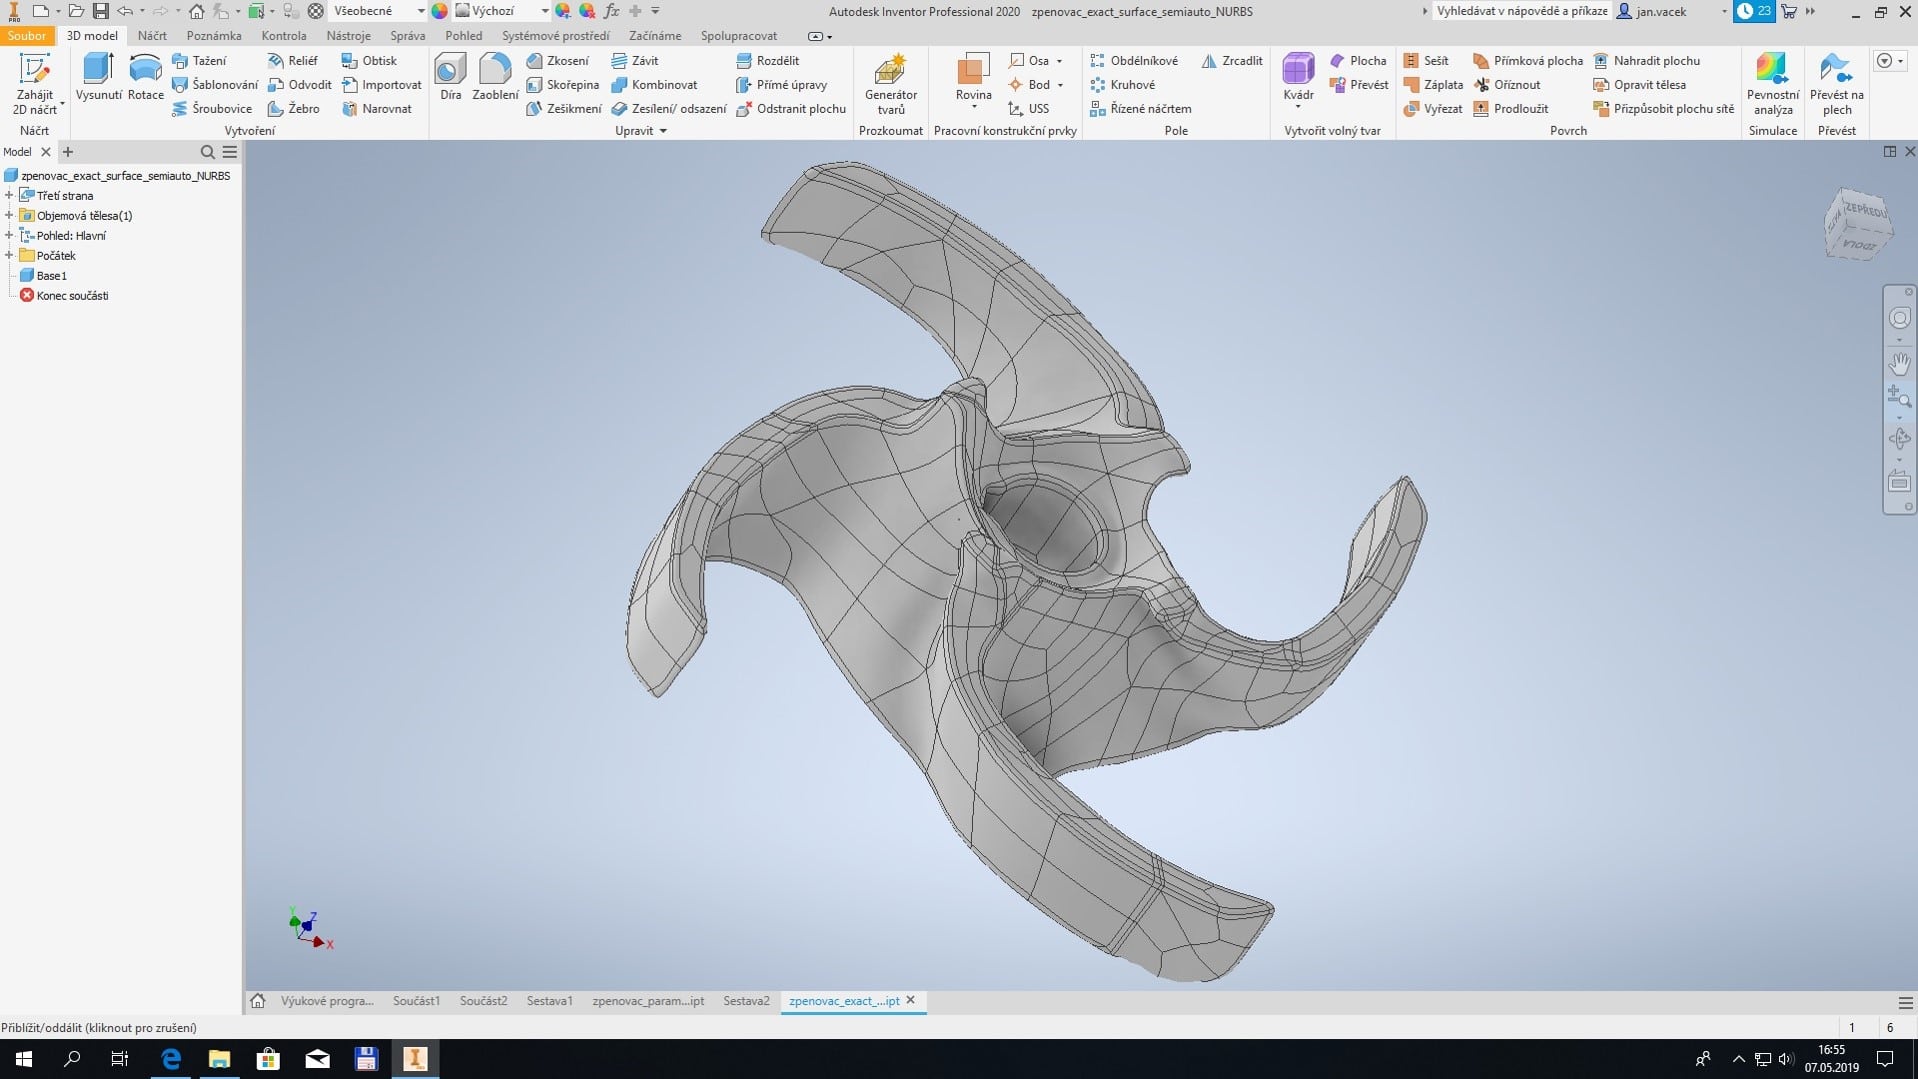
Task: Select the Zrcadlit mirror tool
Action: tap(1231, 61)
